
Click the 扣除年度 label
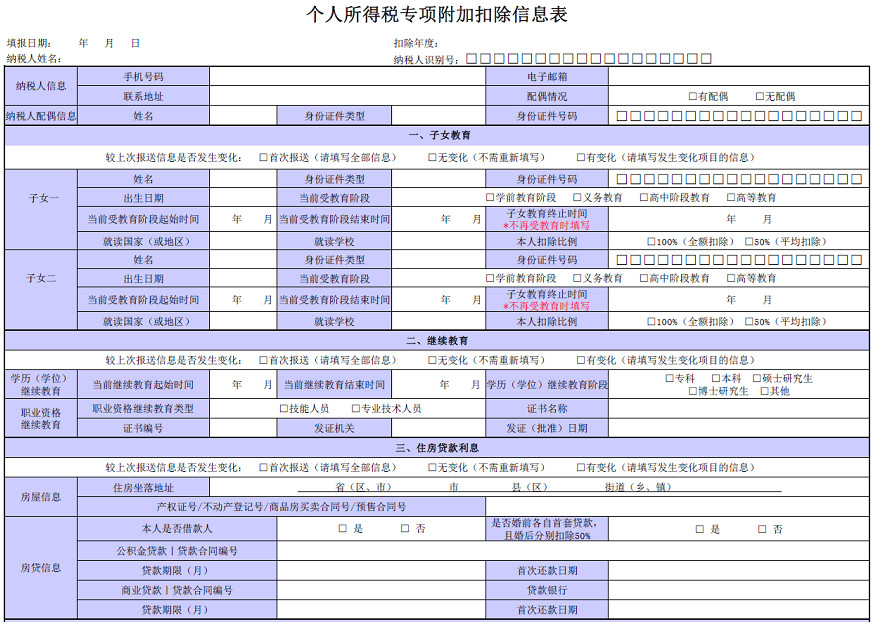point(417,43)
